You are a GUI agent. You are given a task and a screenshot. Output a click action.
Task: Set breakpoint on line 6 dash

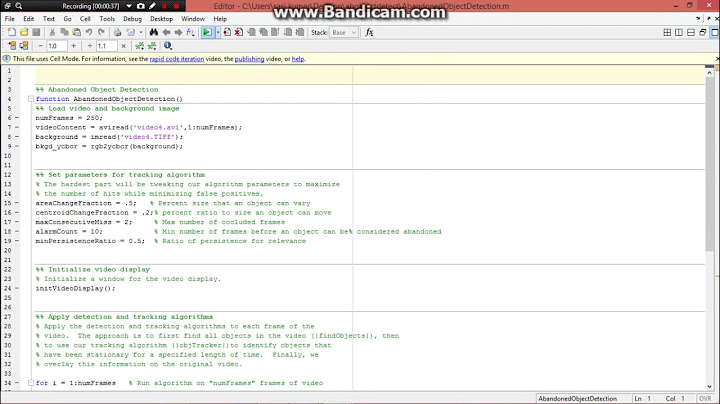point(17,118)
